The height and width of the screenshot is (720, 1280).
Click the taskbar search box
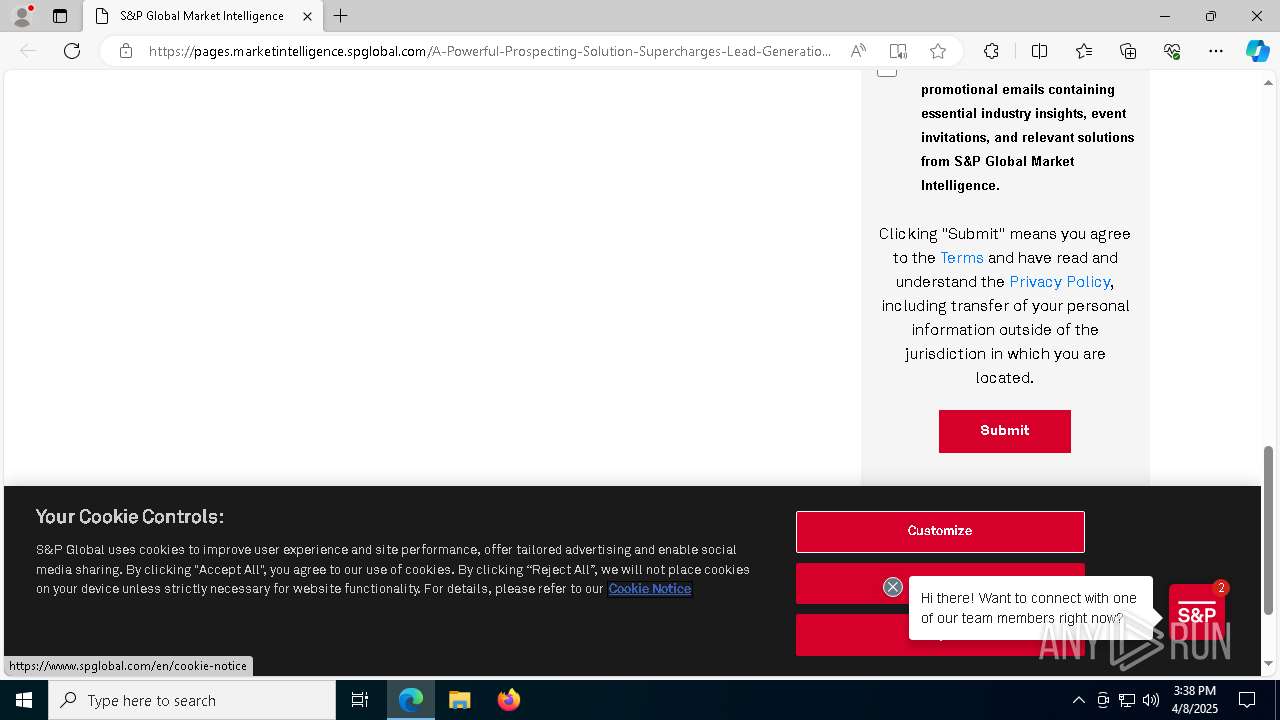[x=192, y=700]
